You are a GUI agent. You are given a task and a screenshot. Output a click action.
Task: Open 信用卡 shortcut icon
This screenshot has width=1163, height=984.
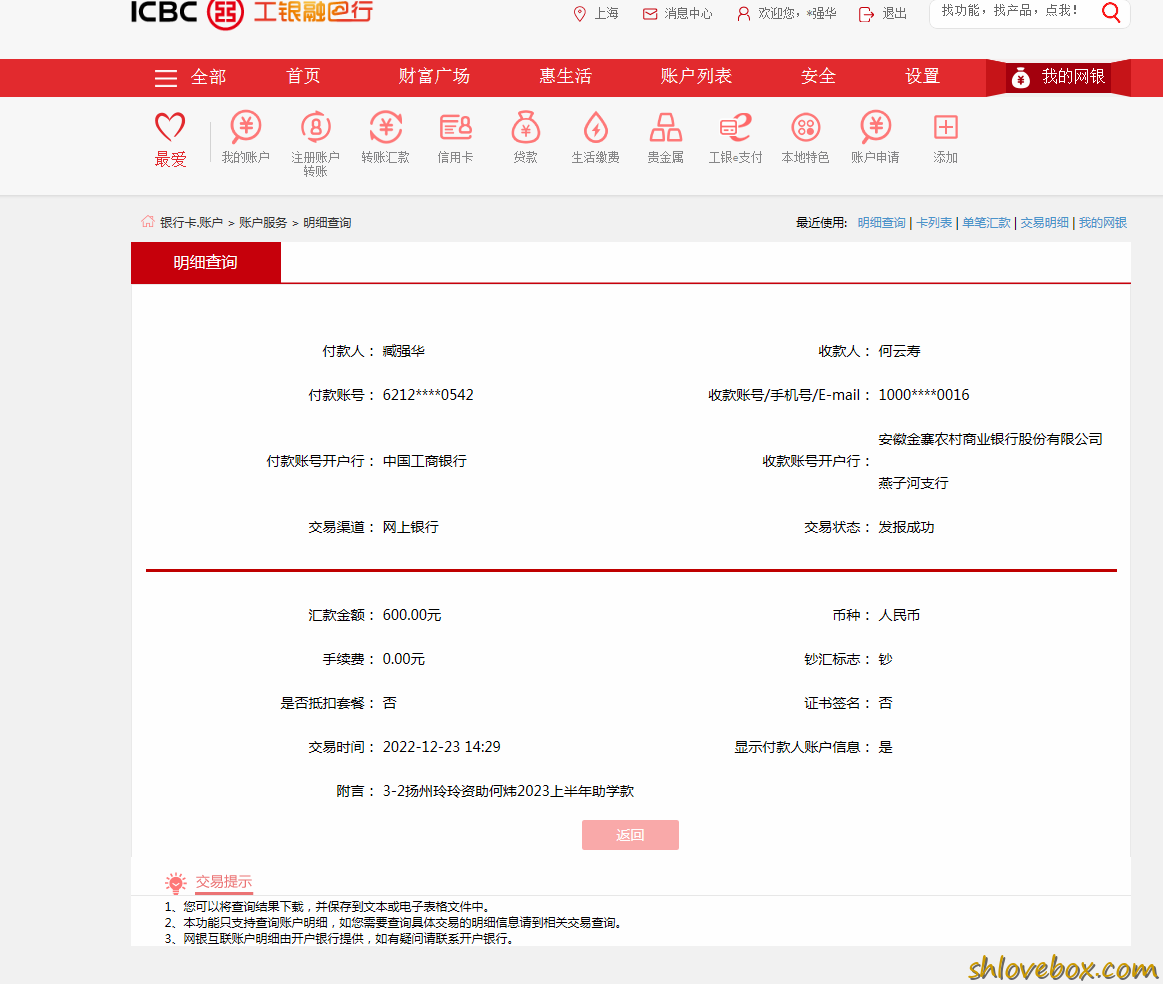click(x=455, y=127)
